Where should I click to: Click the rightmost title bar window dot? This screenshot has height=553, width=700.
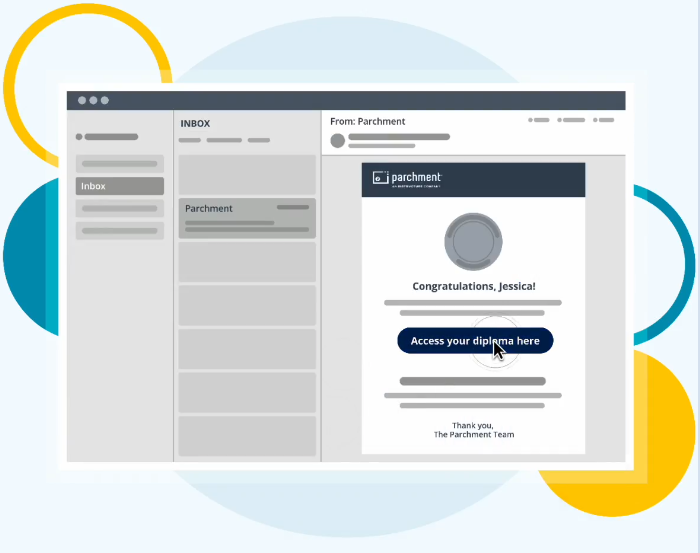(x=105, y=100)
